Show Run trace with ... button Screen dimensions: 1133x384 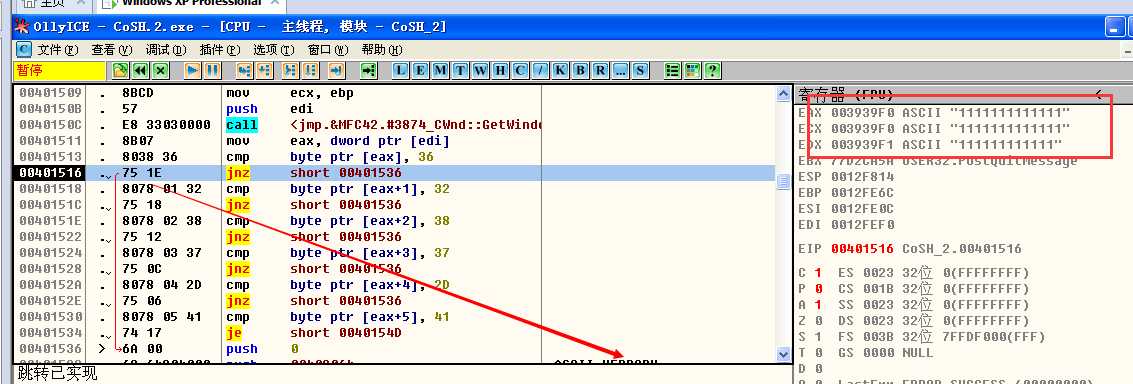(620, 70)
